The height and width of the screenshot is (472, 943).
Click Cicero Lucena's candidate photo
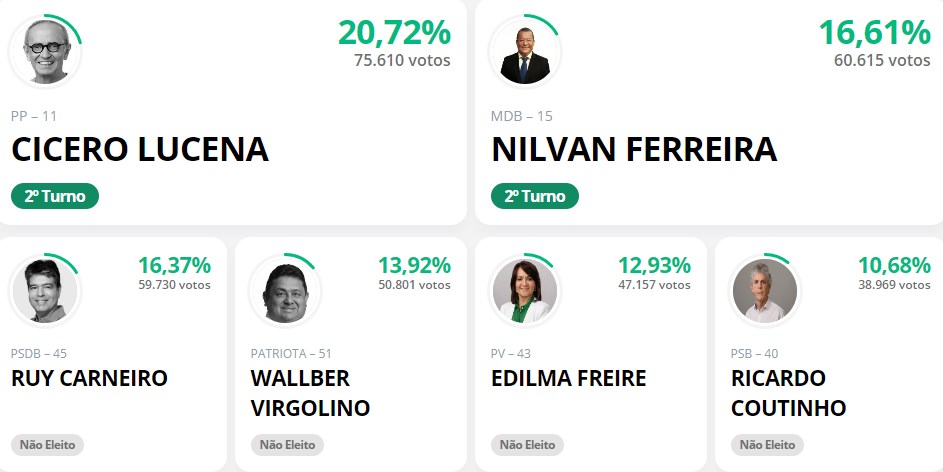pyautogui.click(x=45, y=50)
